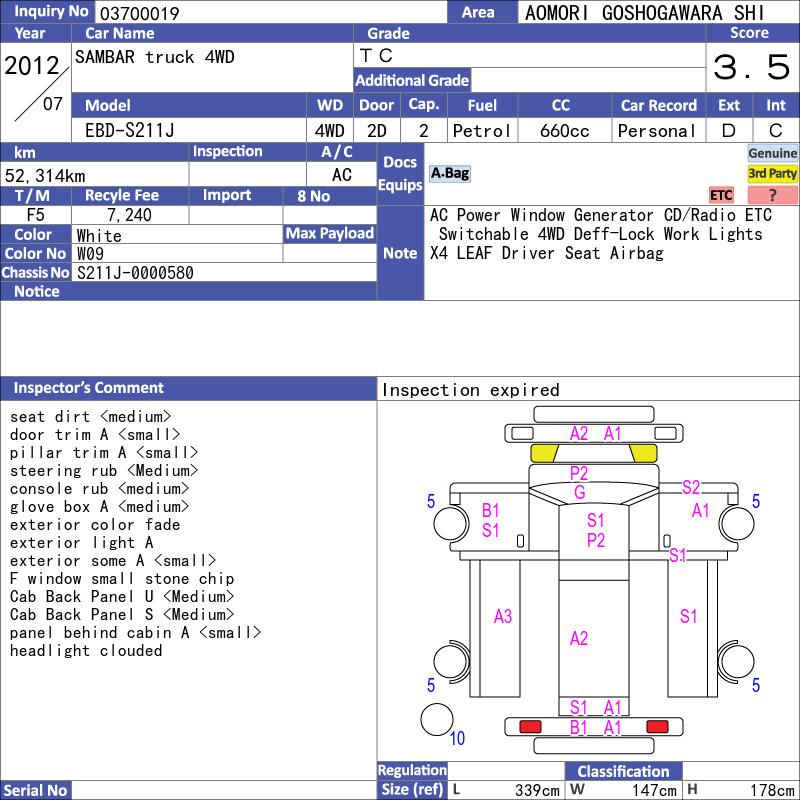Select the inquiry number 03700019
The height and width of the screenshot is (800, 800).
[139, 13]
